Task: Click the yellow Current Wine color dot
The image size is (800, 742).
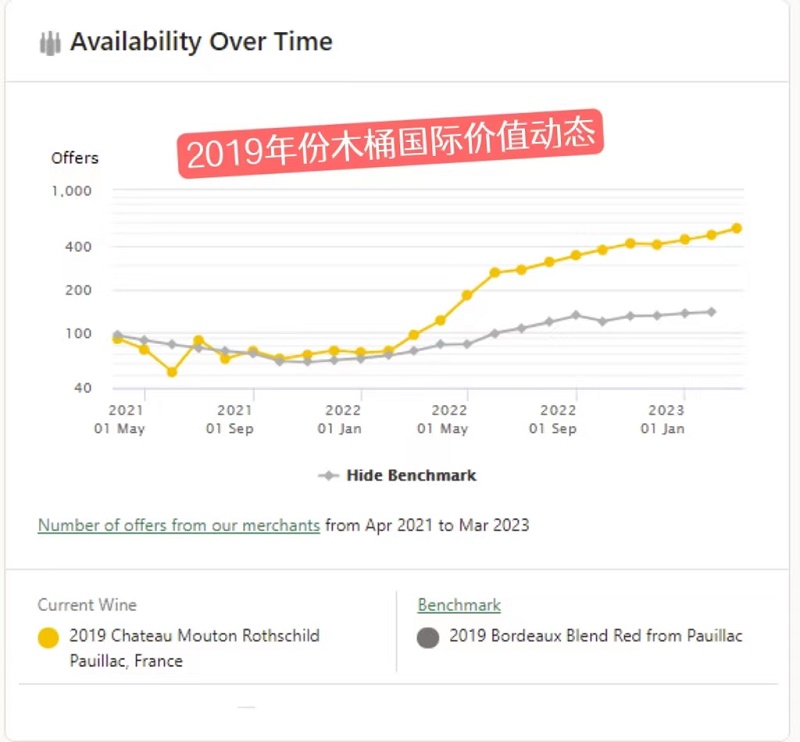Action: click(x=48, y=638)
